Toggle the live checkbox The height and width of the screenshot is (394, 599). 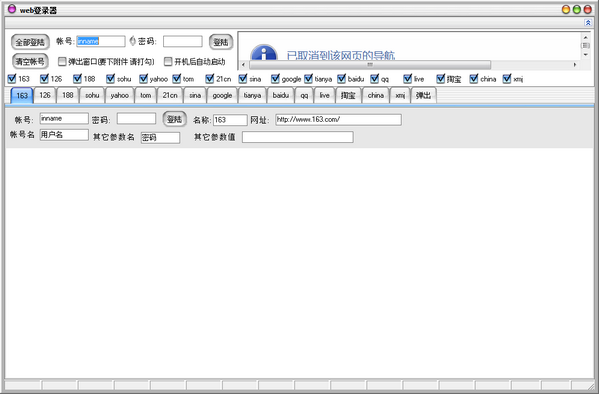[408, 79]
